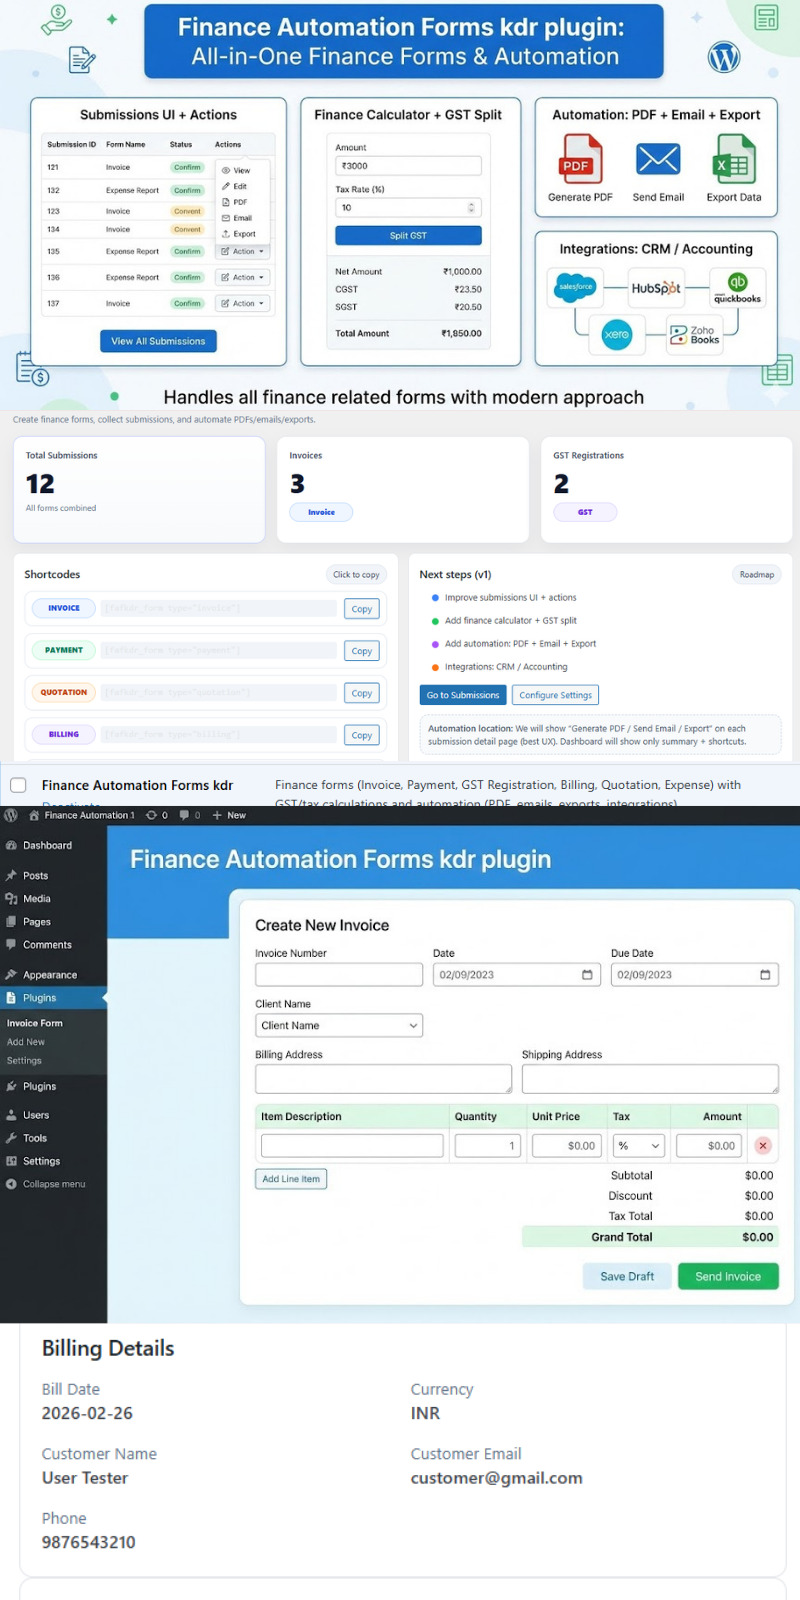Click the Configure Settings button
Viewport: 800px width, 1600px height.
(555, 695)
